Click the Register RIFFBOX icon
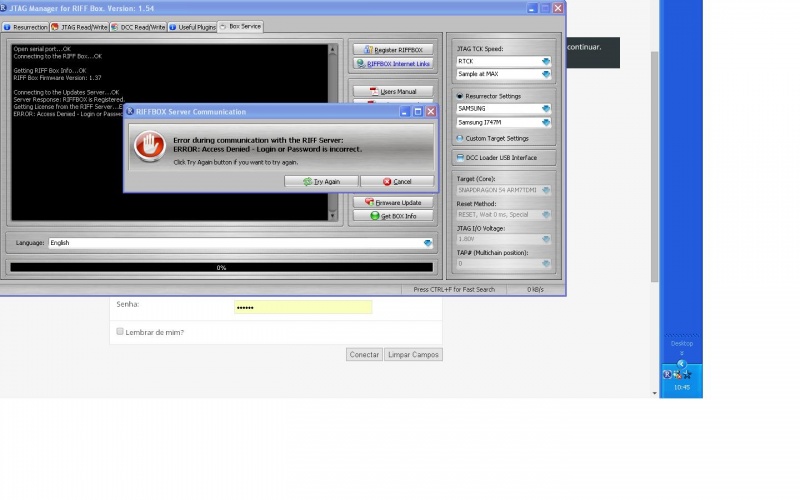 (368, 49)
